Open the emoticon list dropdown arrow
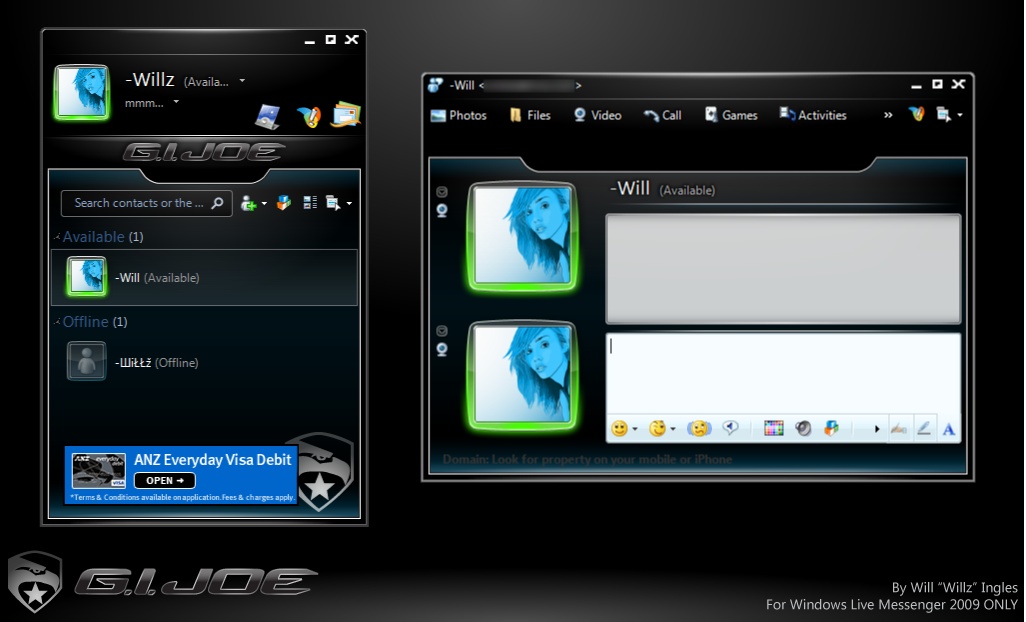This screenshot has width=1026, height=622. (x=635, y=429)
